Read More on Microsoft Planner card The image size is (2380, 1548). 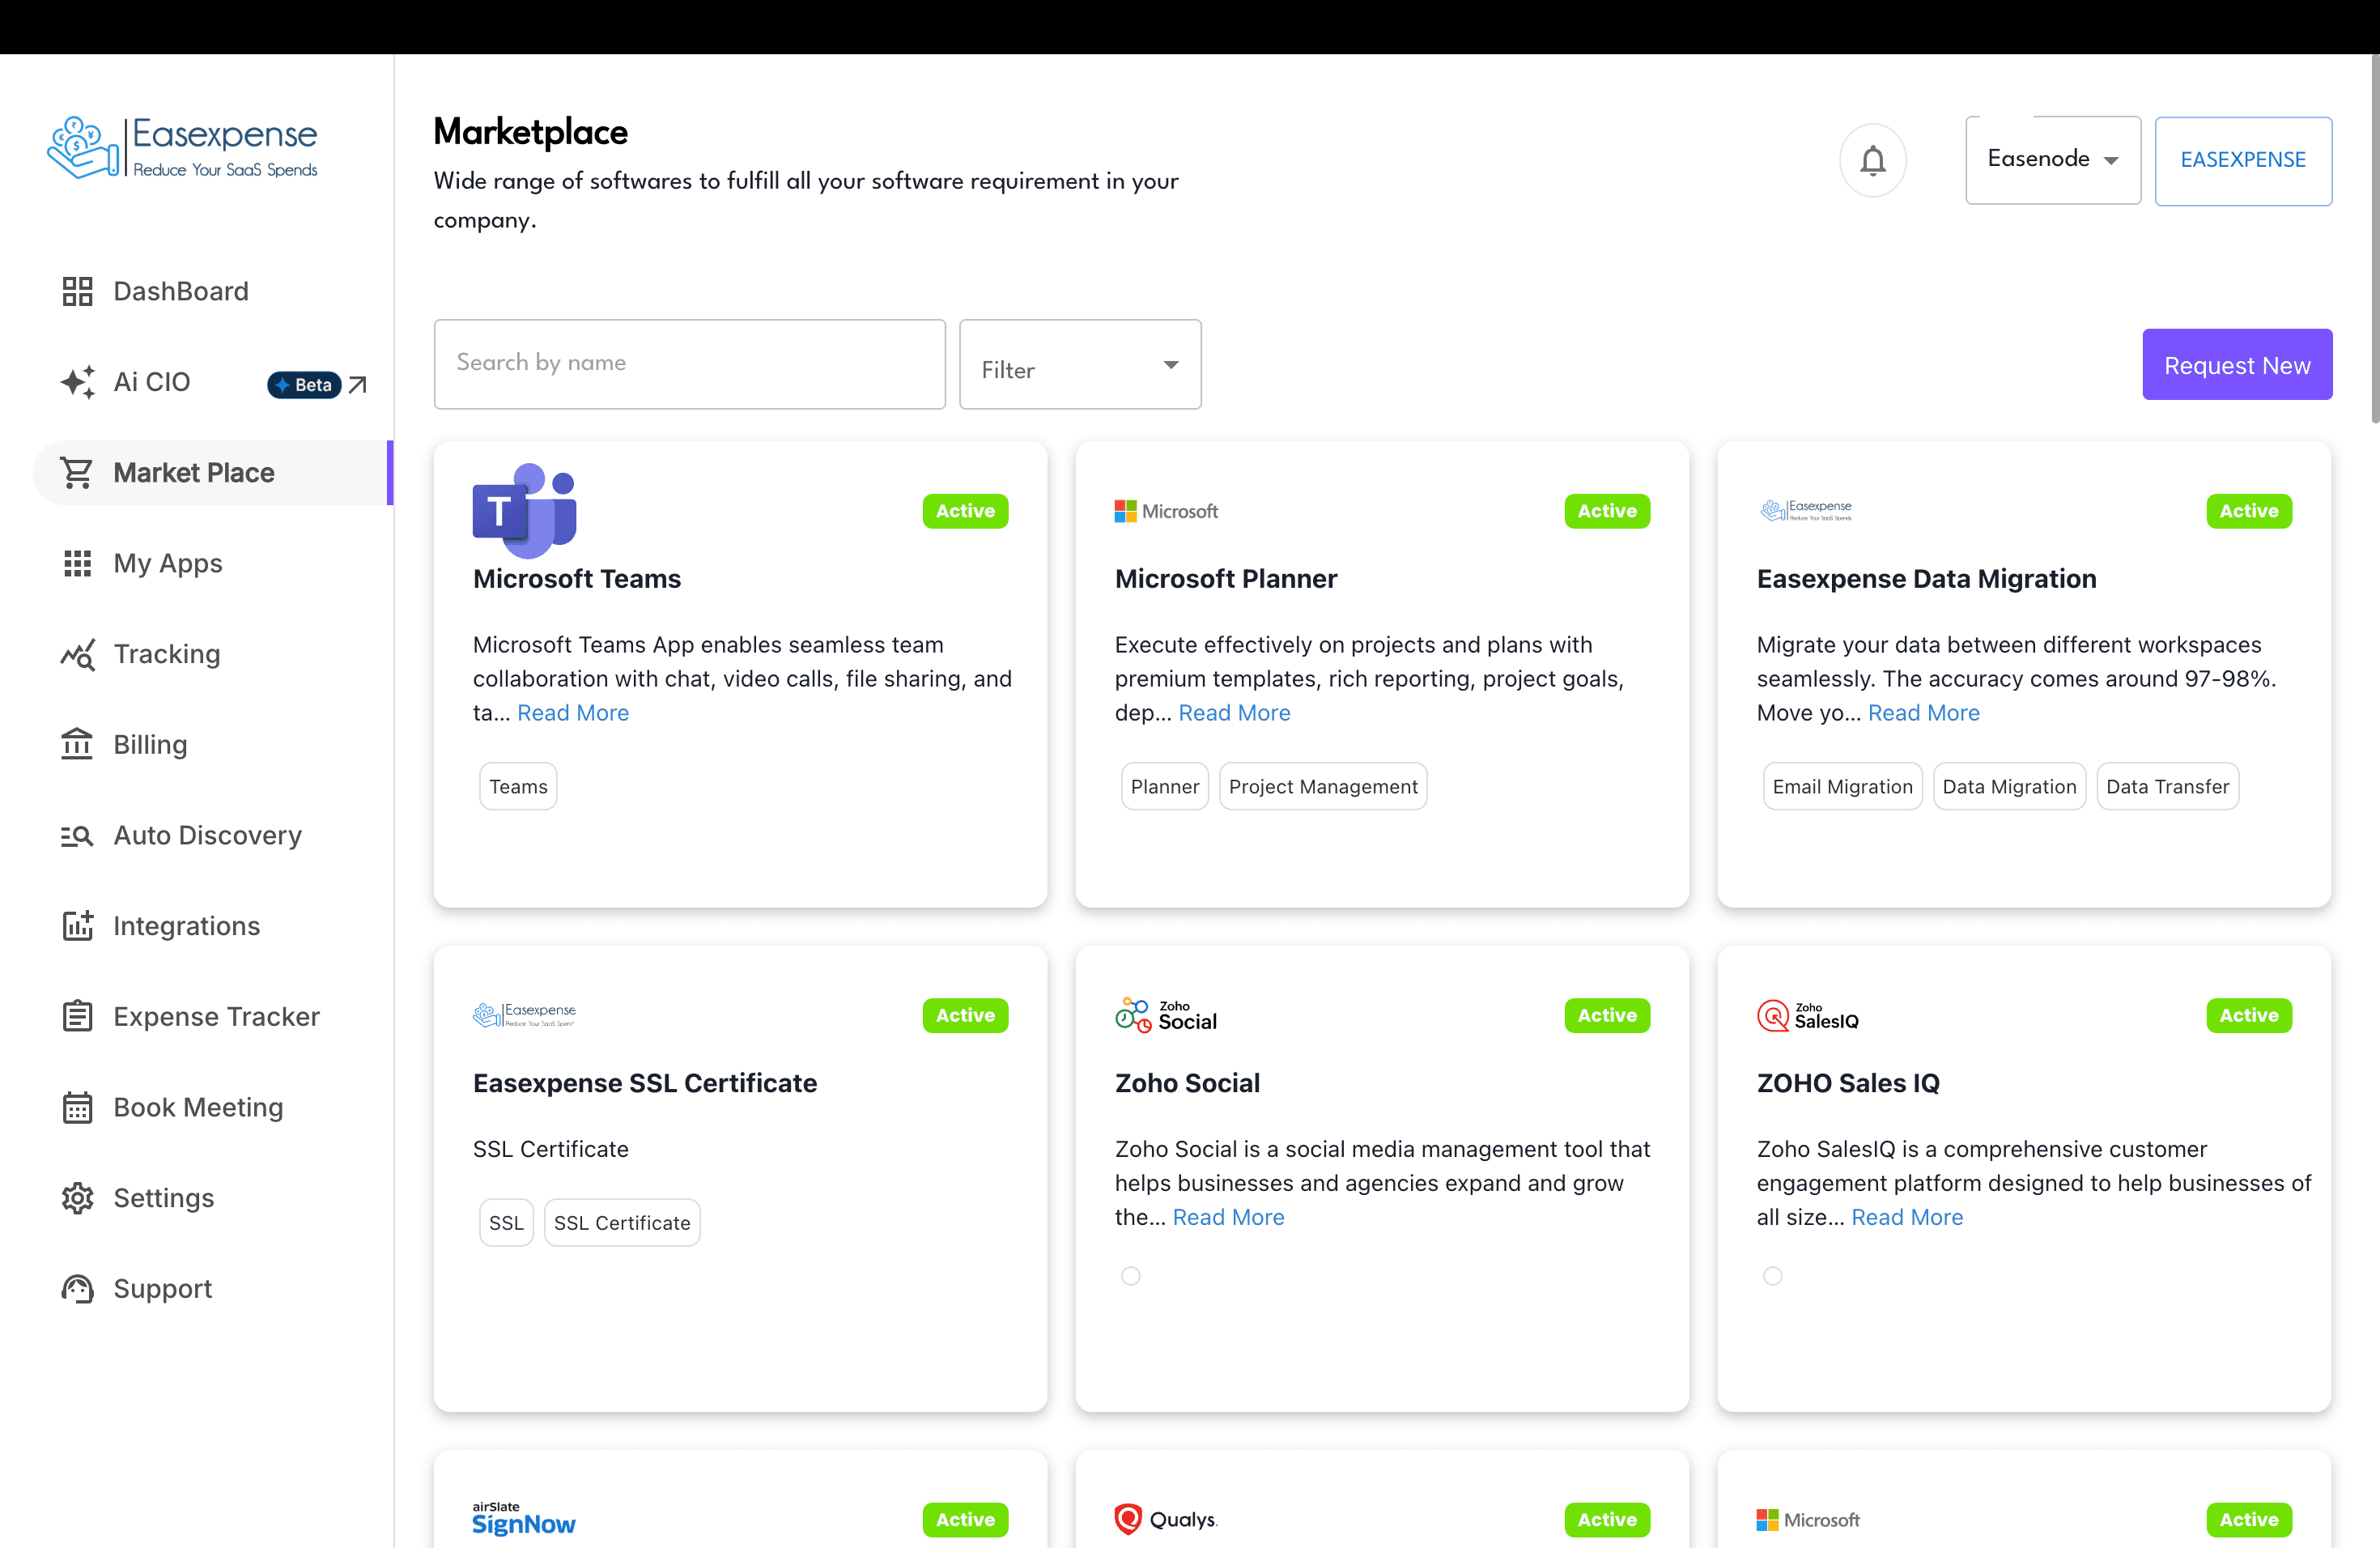pyautogui.click(x=1234, y=713)
